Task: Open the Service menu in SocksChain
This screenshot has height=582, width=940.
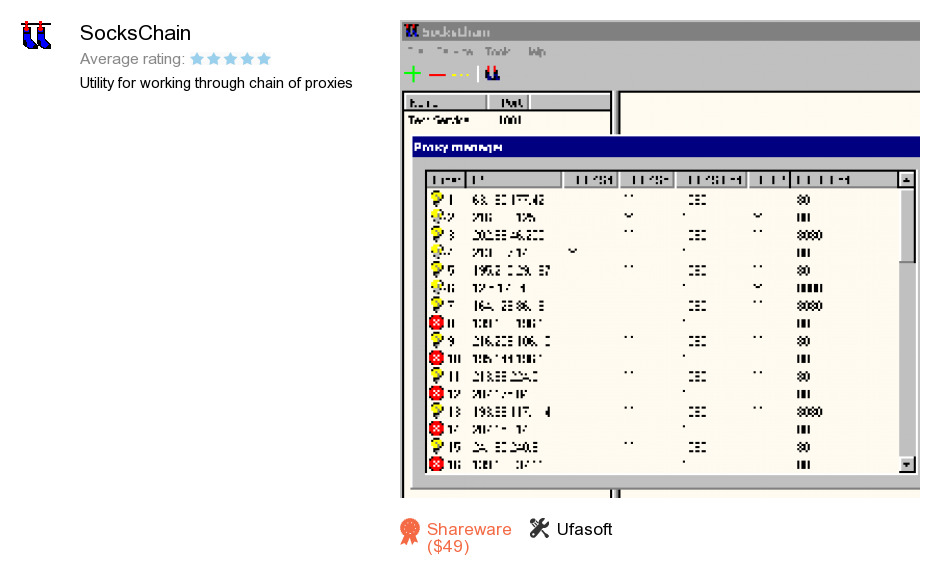Action: pyautogui.click(x=454, y=52)
